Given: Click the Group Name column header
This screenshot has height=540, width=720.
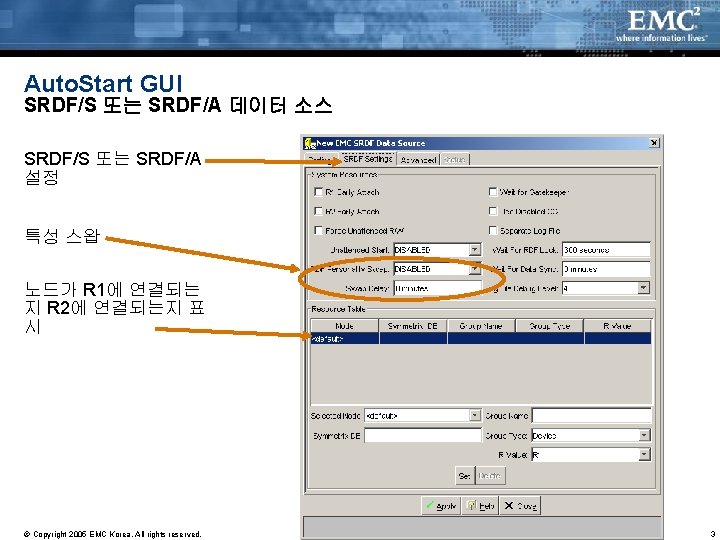Looking at the screenshot, I should [481, 326].
